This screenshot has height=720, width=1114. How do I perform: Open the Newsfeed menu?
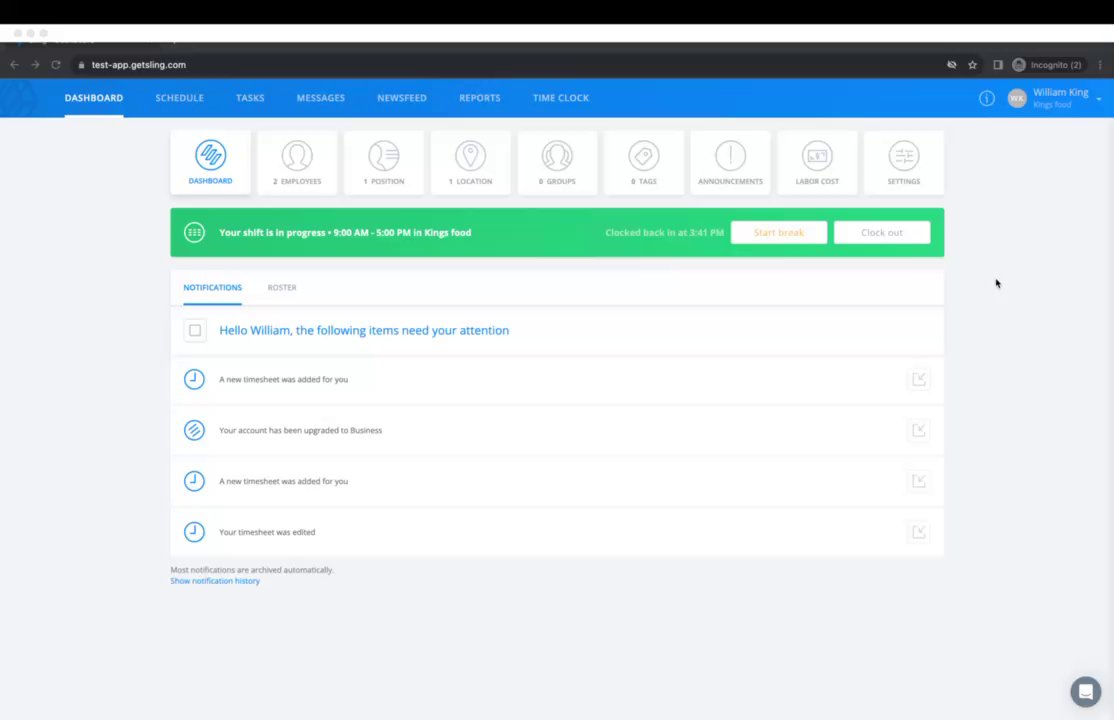pos(402,98)
